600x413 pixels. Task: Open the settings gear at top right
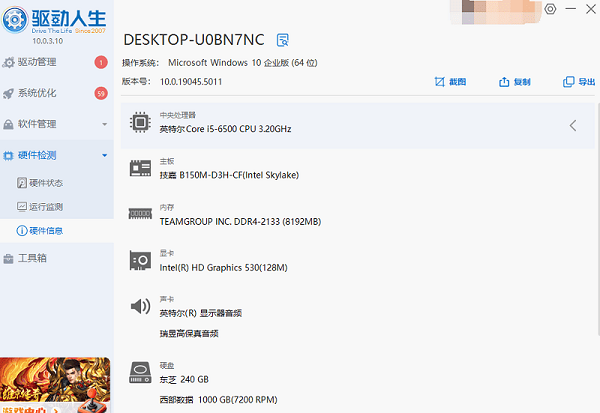(550, 9)
